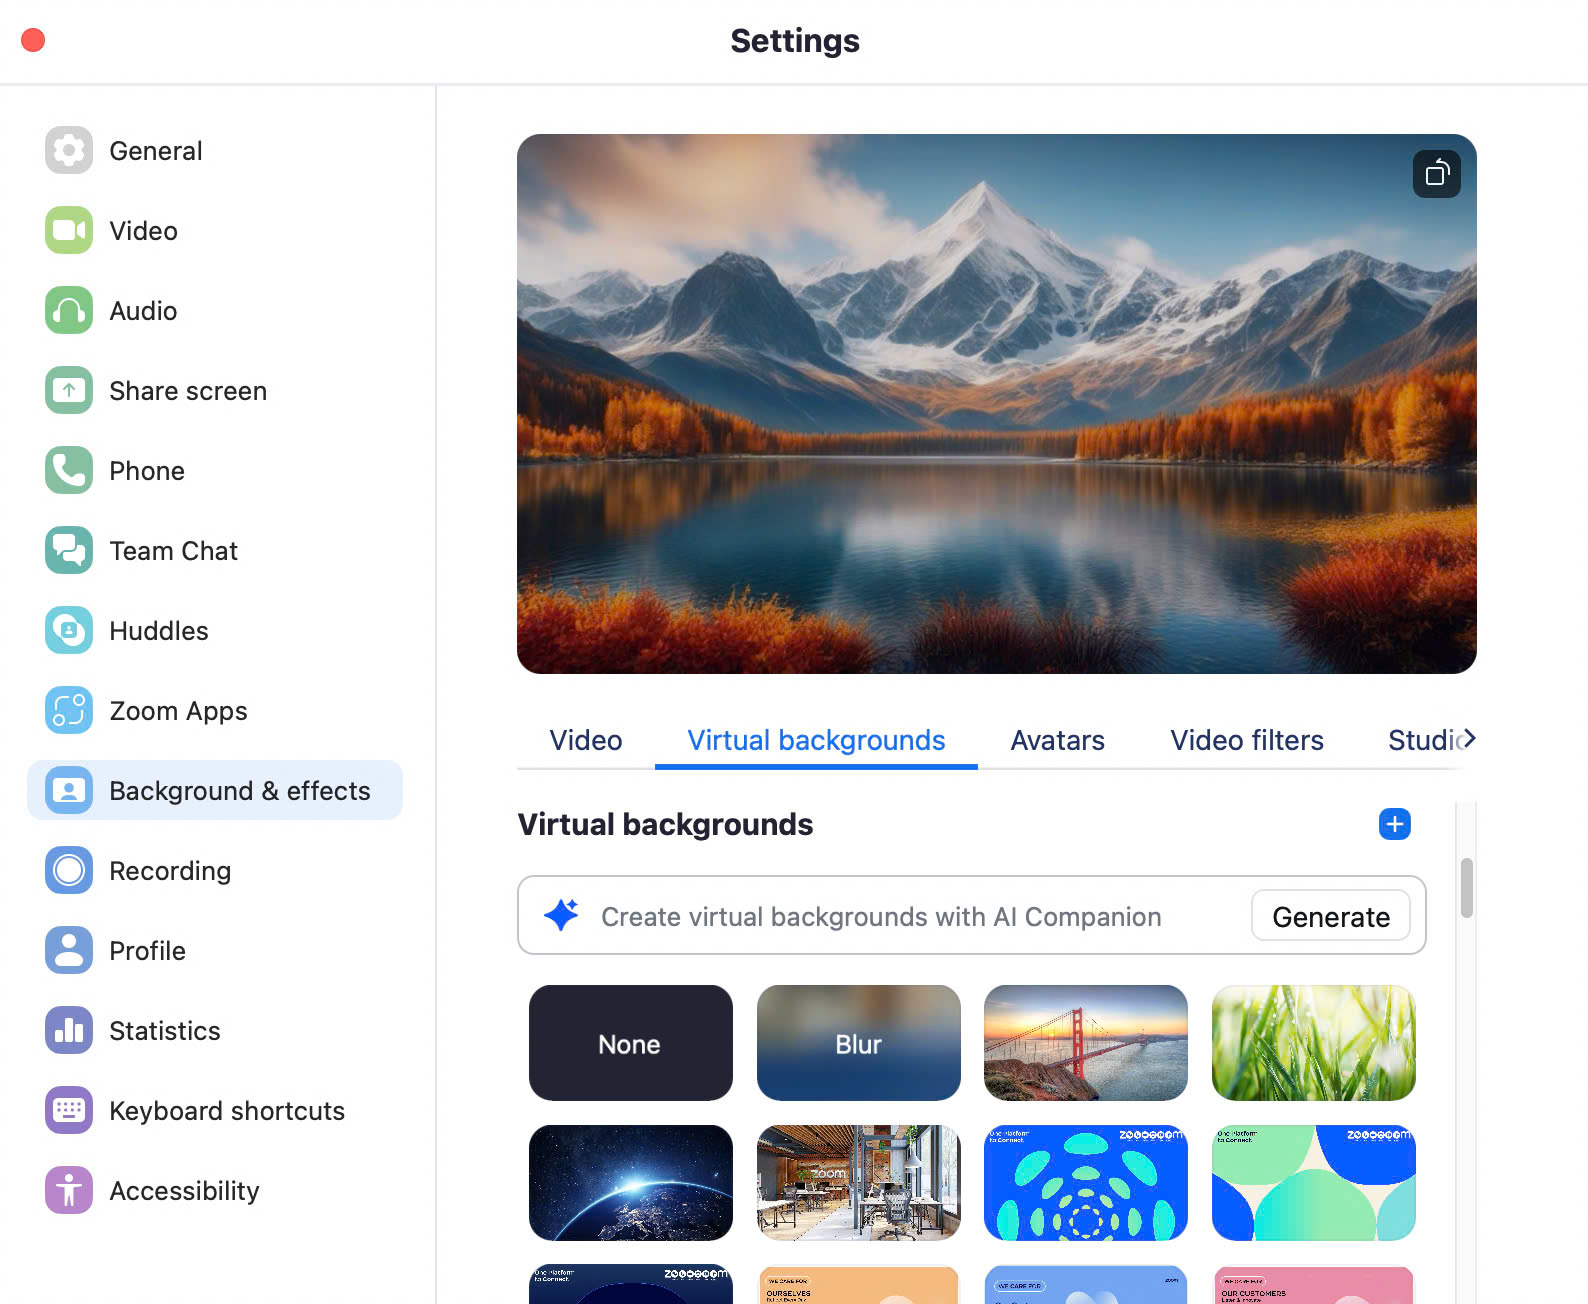Open the Huddles icon in sidebar
Image resolution: width=1588 pixels, height=1304 pixels.
[69, 631]
